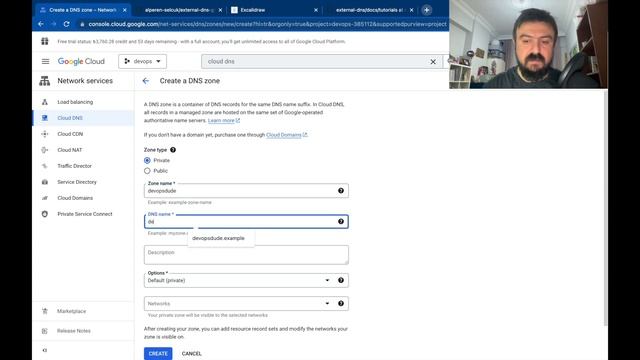The image size is (640, 360).
Task: Select the Public zone type
Action: [x=147, y=171]
